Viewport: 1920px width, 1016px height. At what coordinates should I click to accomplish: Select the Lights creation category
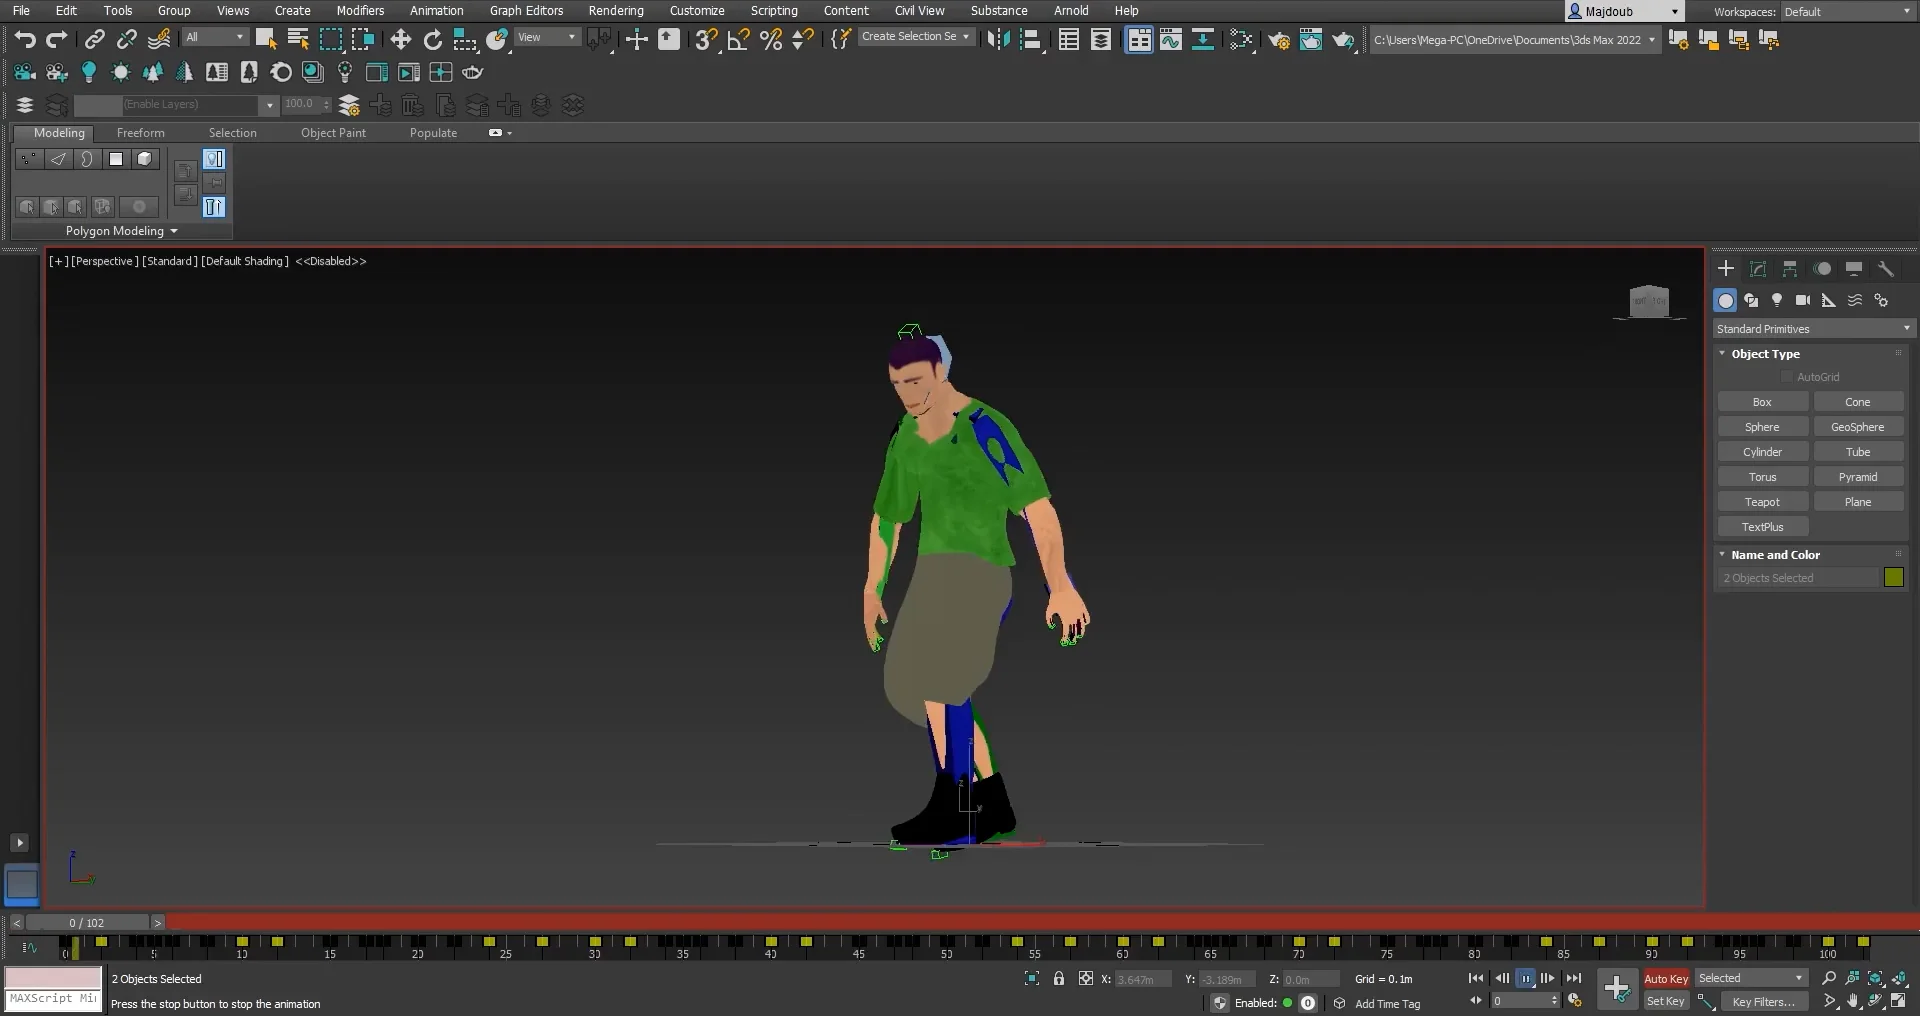(x=1777, y=300)
